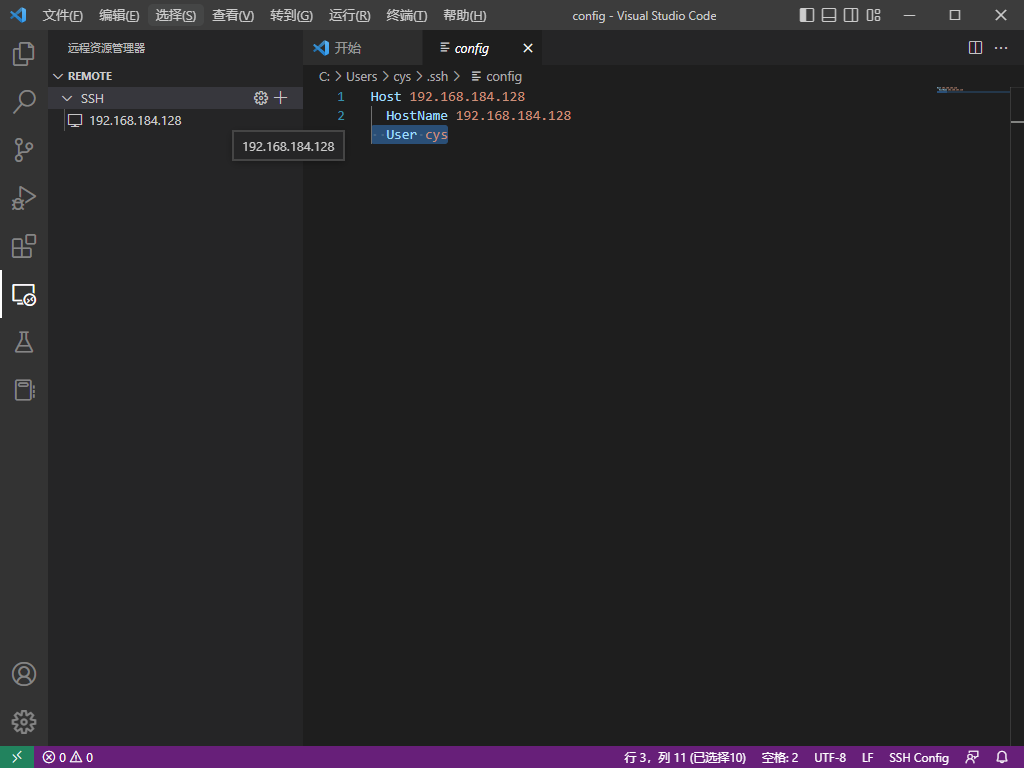Image resolution: width=1024 pixels, height=768 pixels.
Task: Click the SSH configure gear icon
Action: click(x=261, y=98)
